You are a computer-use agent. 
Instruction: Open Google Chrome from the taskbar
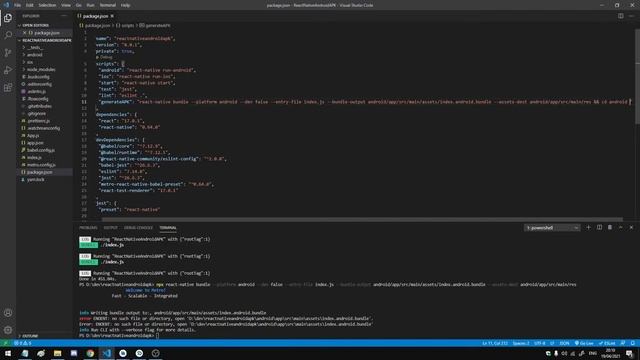90,353
